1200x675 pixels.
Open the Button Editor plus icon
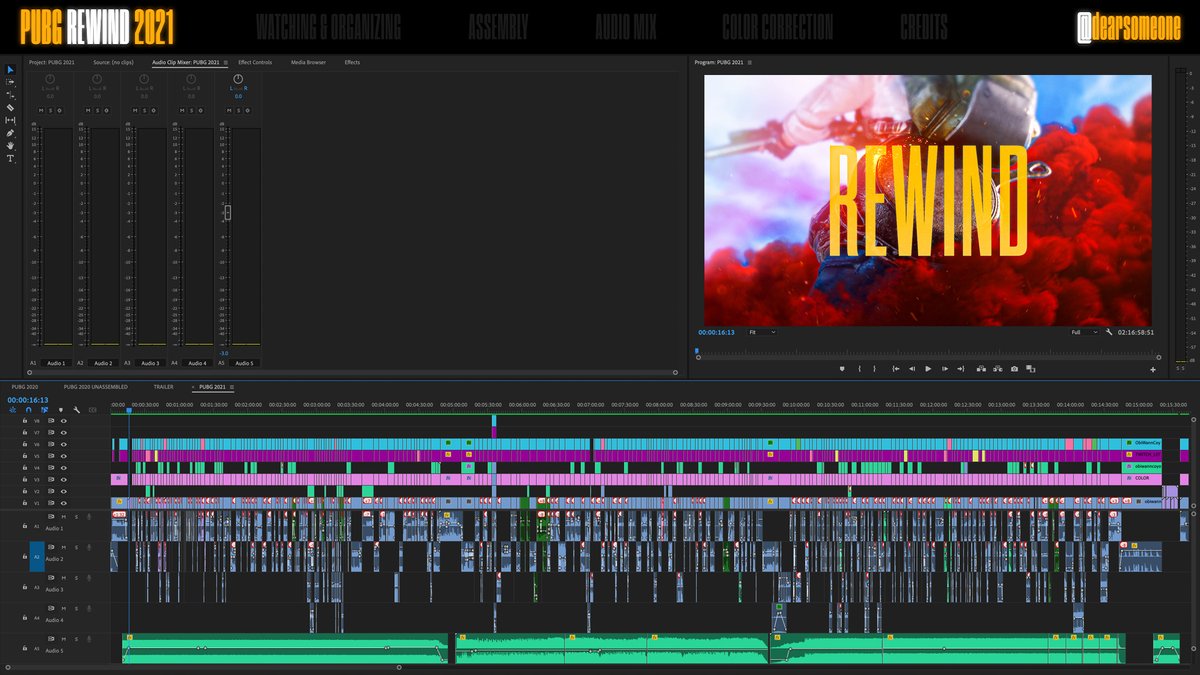[1153, 369]
